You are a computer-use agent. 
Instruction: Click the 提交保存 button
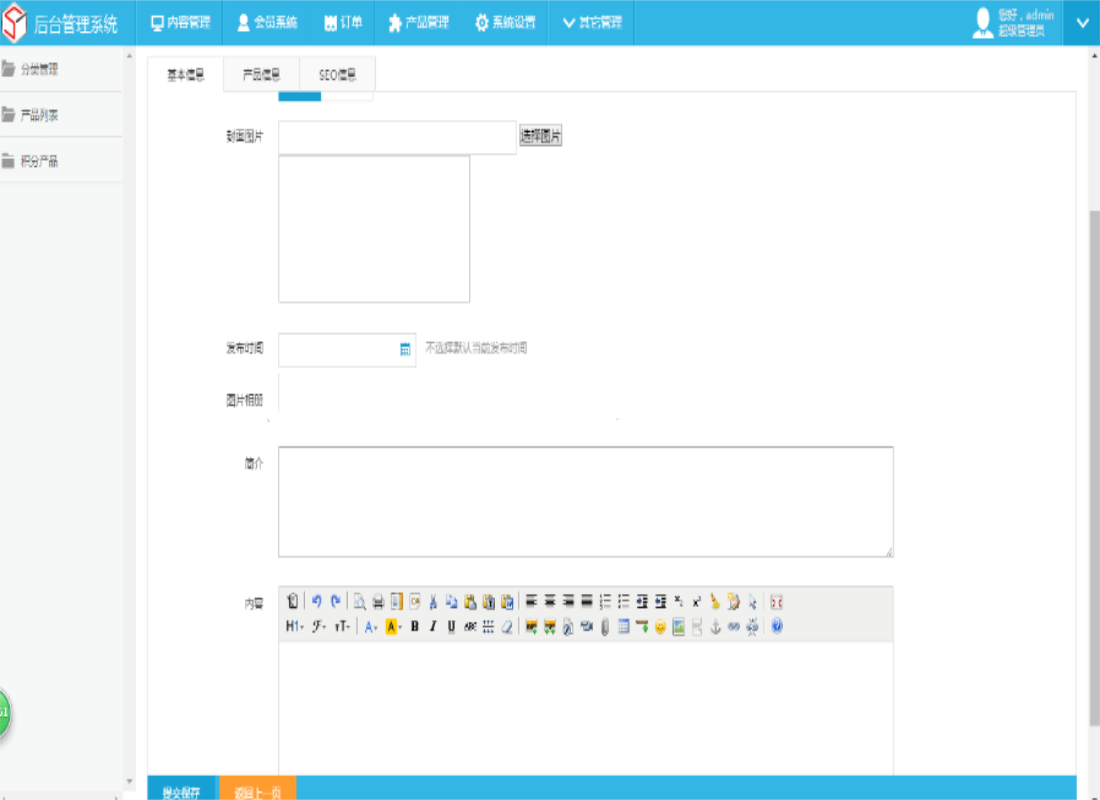[x=181, y=792]
